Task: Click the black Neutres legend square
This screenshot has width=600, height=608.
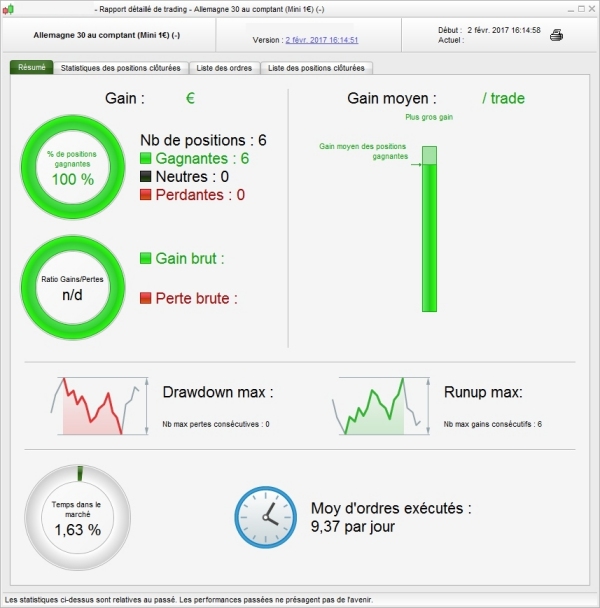Action: tap(145, 176)
